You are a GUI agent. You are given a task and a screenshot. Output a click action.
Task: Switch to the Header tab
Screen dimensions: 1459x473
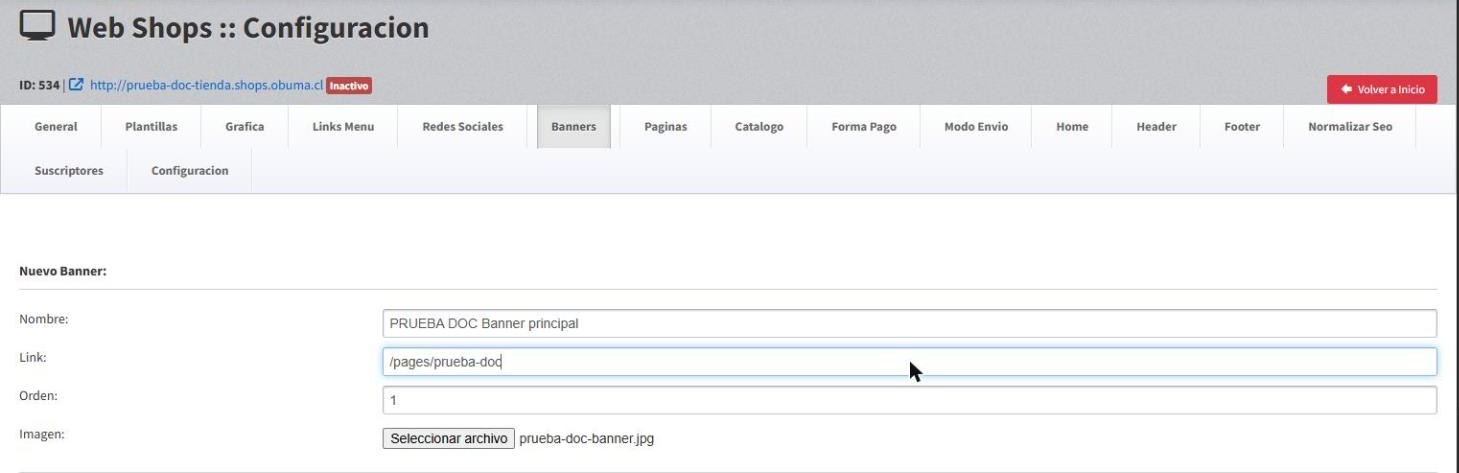(x=1156, y=127)
